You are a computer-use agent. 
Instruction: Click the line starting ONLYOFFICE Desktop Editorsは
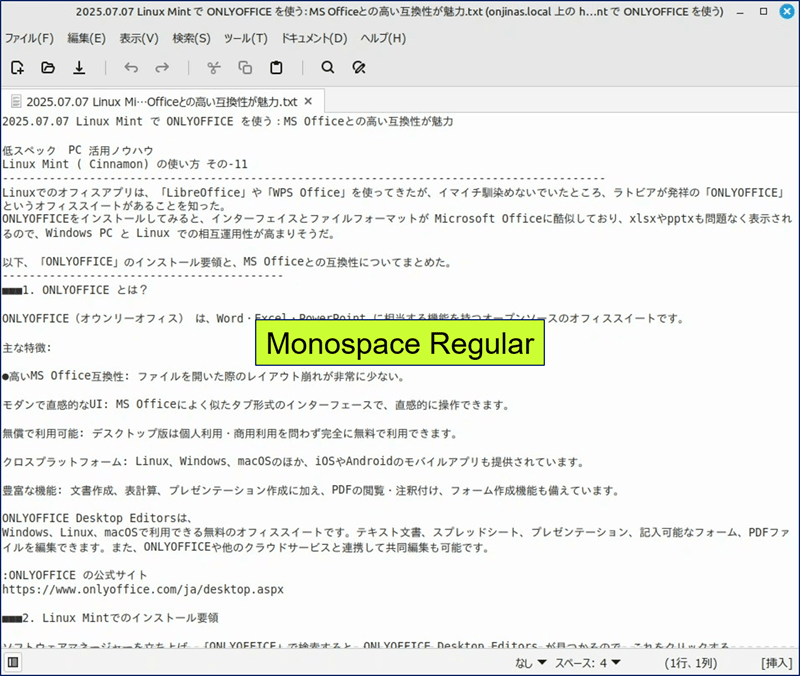click(97, 518)
